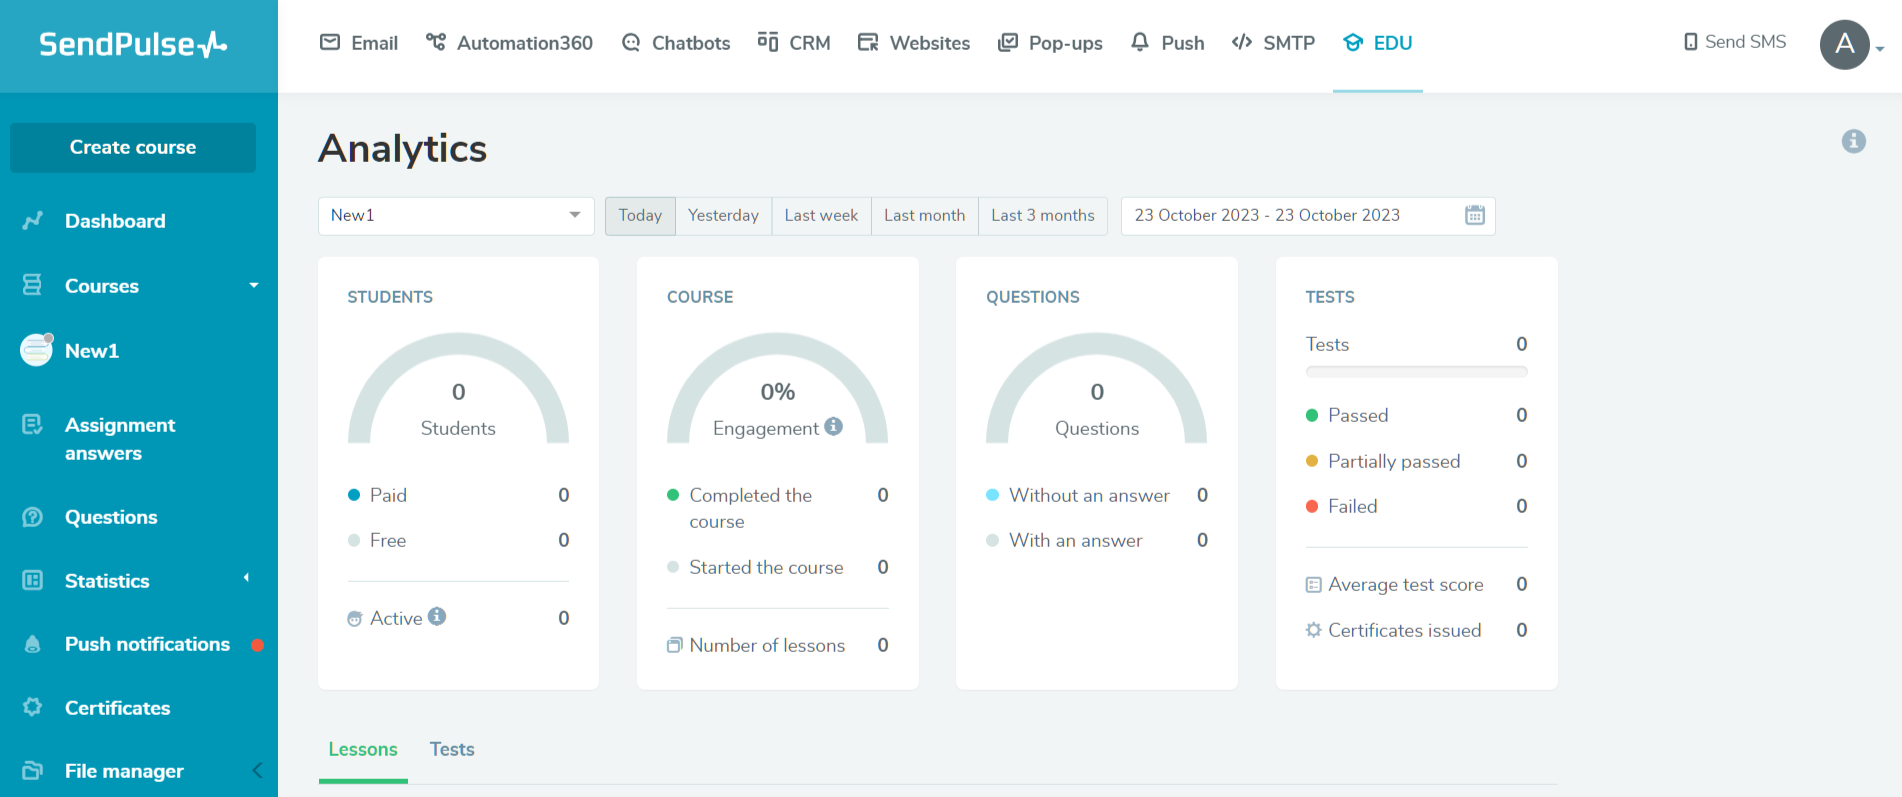Open the calendar date picker icon
The width and height of the screenshot is (1902, 797).
pyautogui.click(x=1475, y=215)
